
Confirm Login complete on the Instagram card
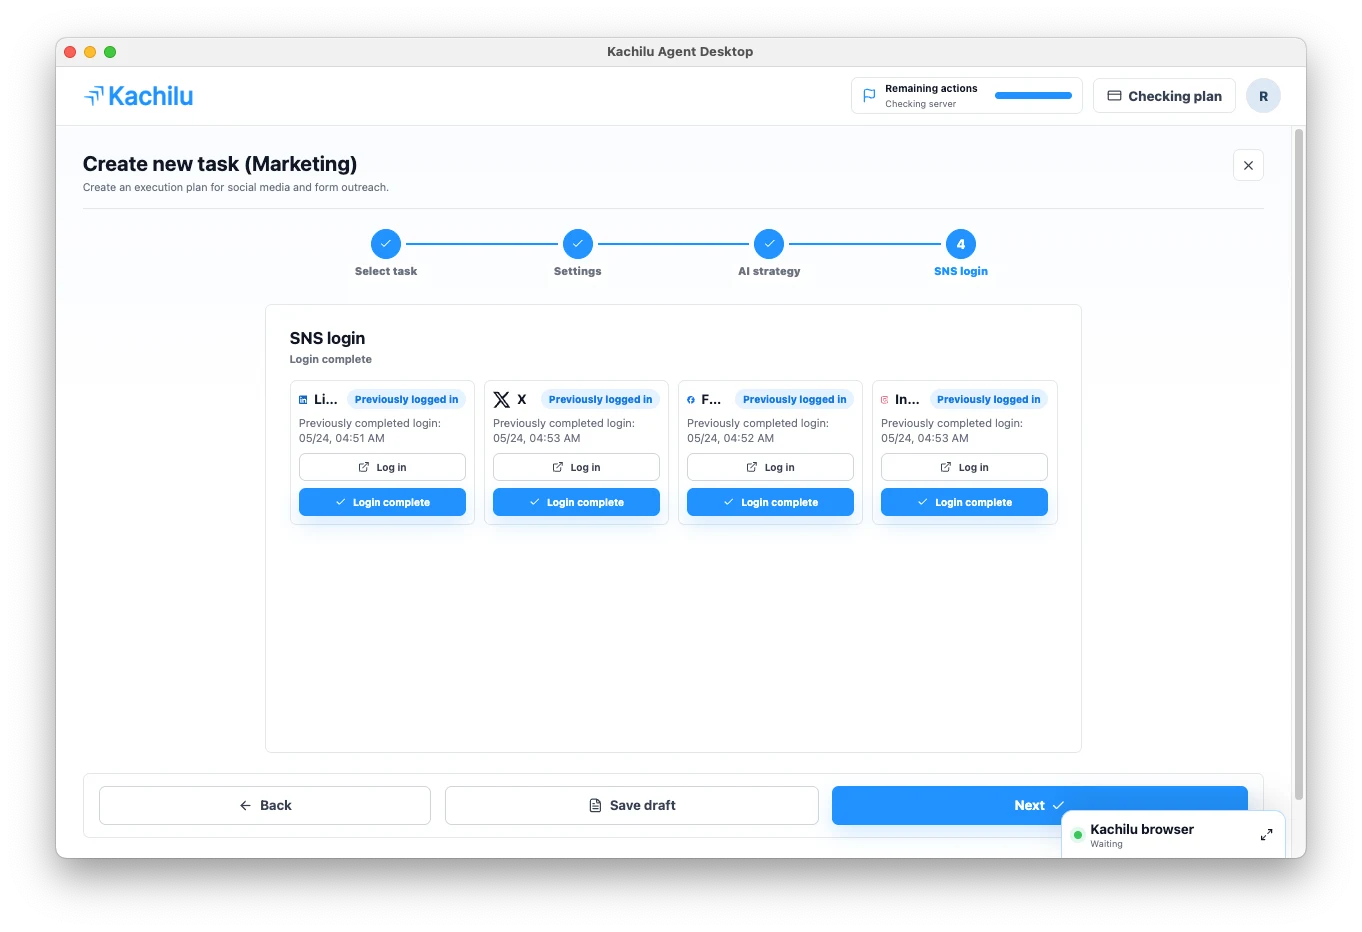point(964,502)
